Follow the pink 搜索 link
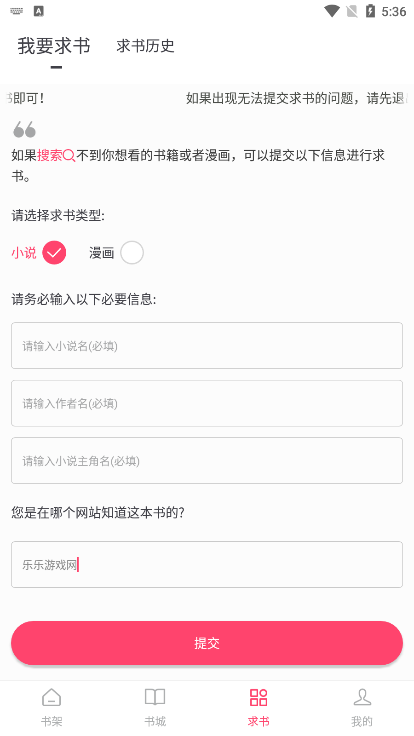414x736 pixels. pyautogui.click(x=50, y=155)
